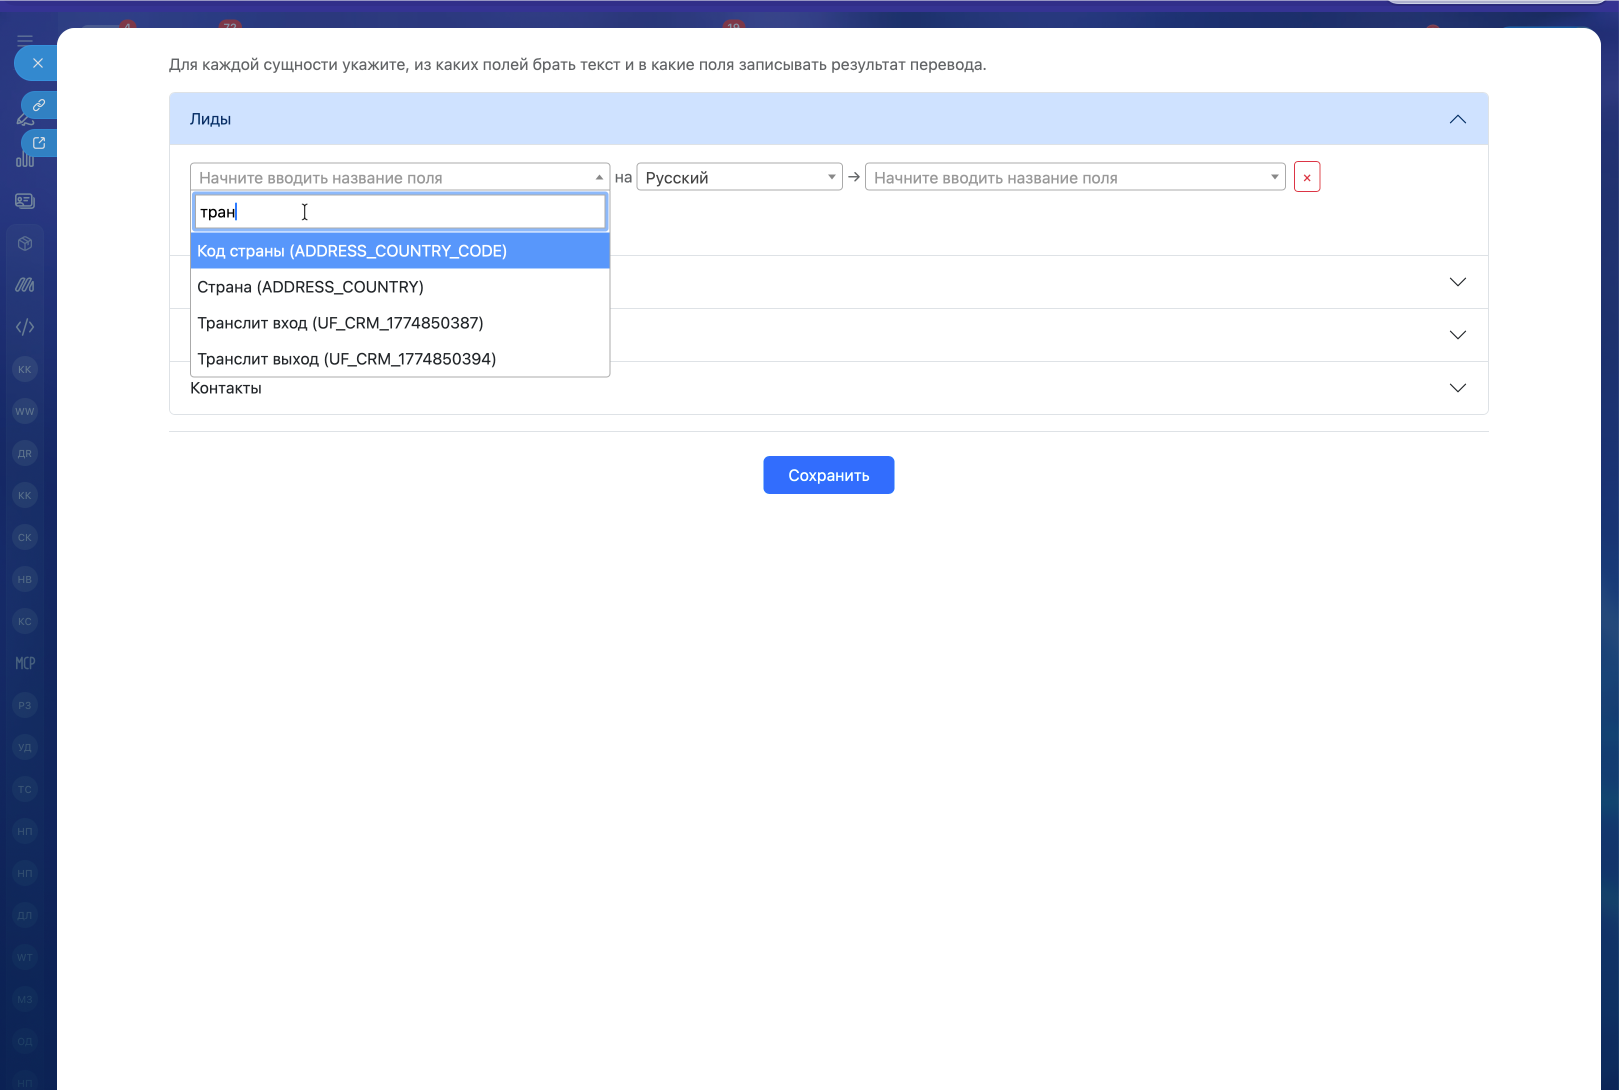The height and width of the screenshot is (1090, 1619).
Task: Open the hamburger menu in sidebar
Action: 25,41
